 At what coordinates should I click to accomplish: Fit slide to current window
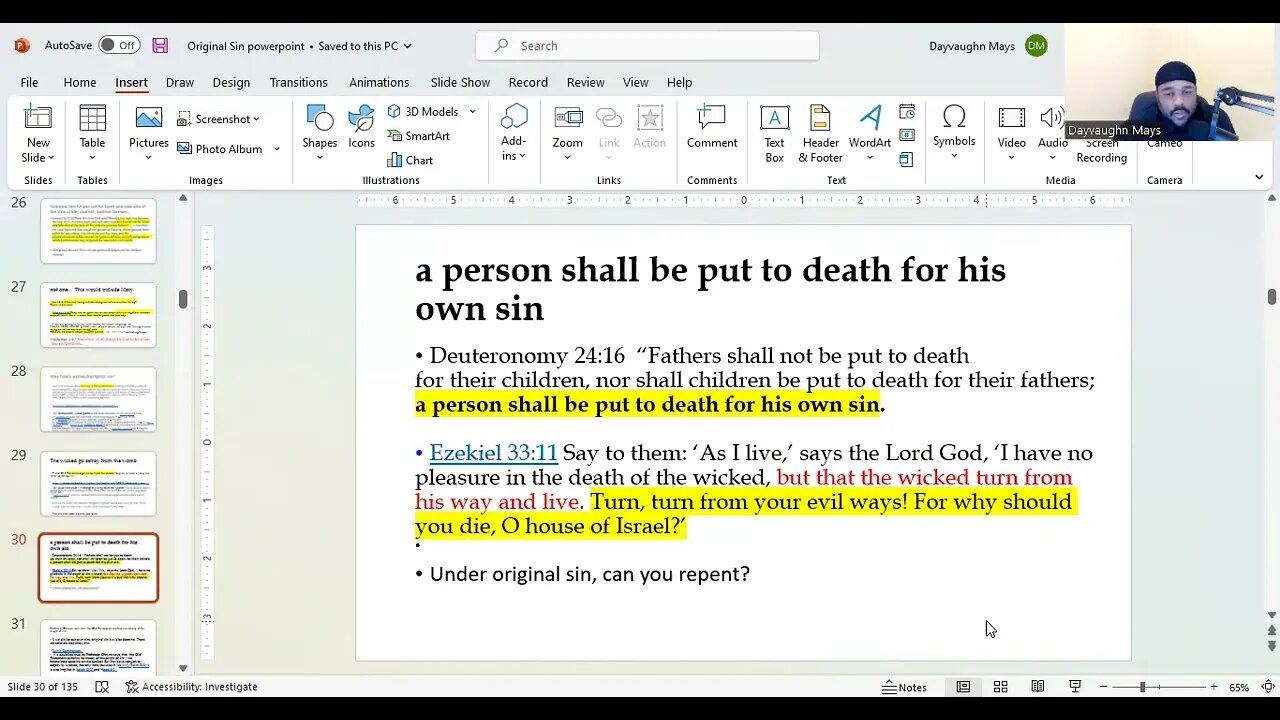tap(1266, 687)
